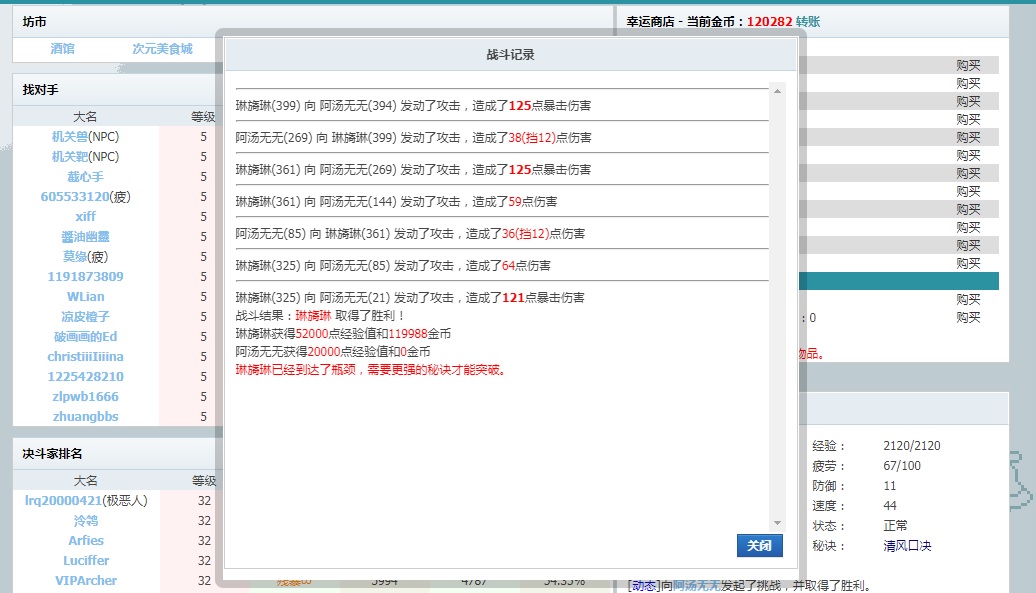Select opponent 破画画的Ed
1036x593 pixels.
(x=85, y=337)
